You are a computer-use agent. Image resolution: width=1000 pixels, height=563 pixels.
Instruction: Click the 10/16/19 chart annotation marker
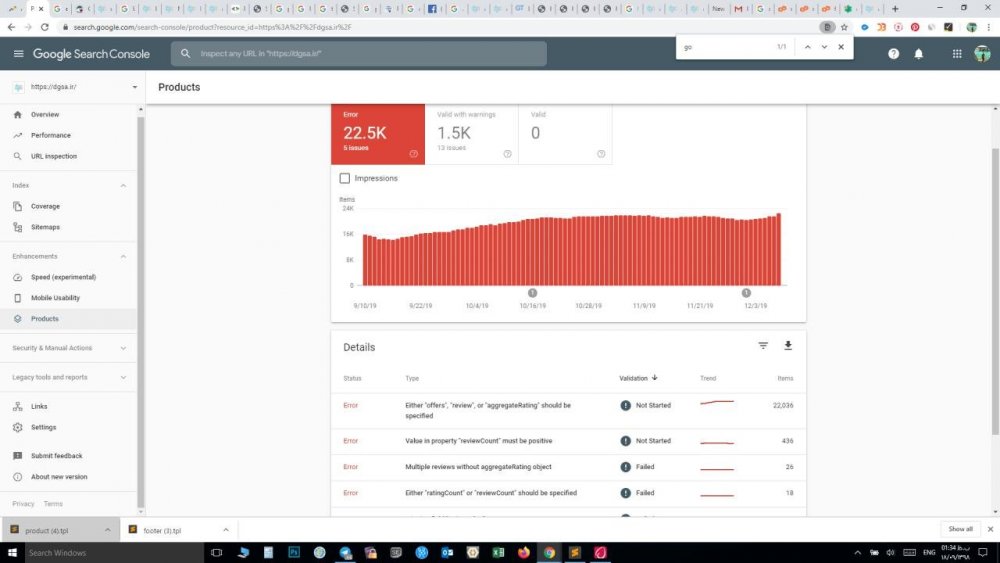pyautogui.click(x=533, y=293)
